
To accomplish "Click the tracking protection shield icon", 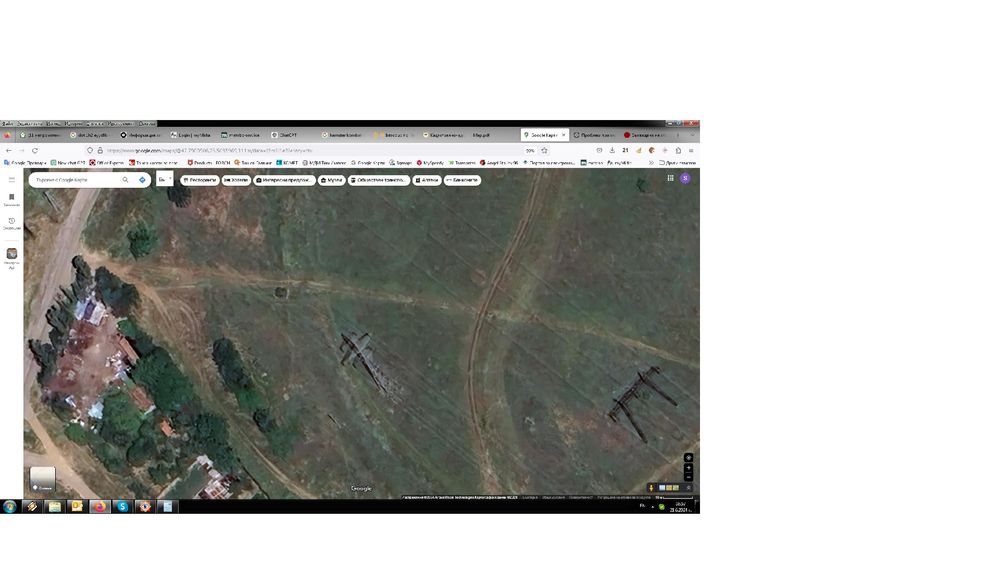I will coord(90,150).
